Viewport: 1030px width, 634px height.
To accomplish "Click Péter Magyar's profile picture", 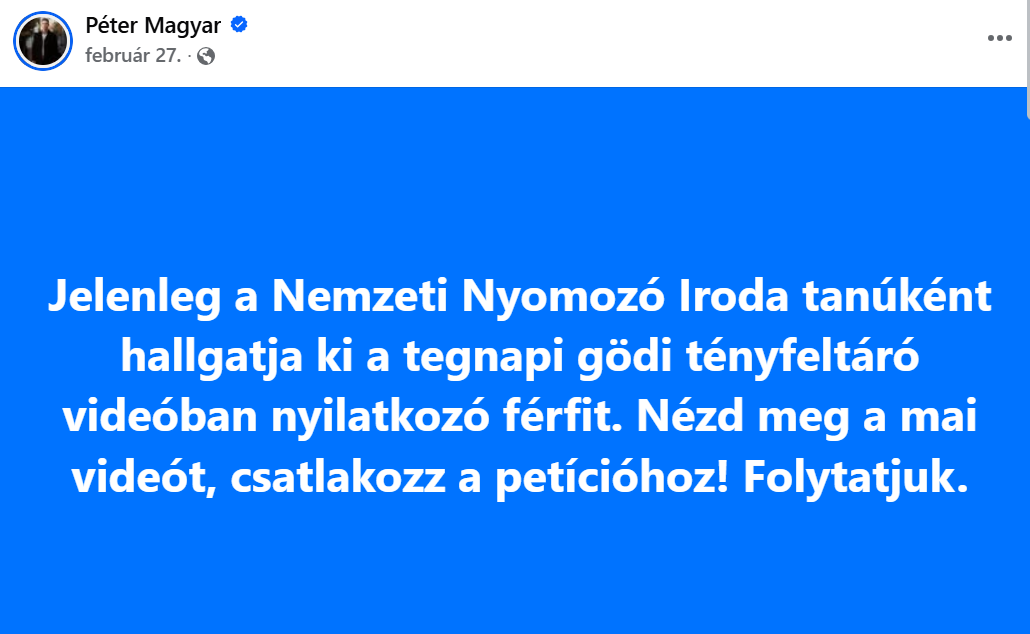I will point(43,42).
